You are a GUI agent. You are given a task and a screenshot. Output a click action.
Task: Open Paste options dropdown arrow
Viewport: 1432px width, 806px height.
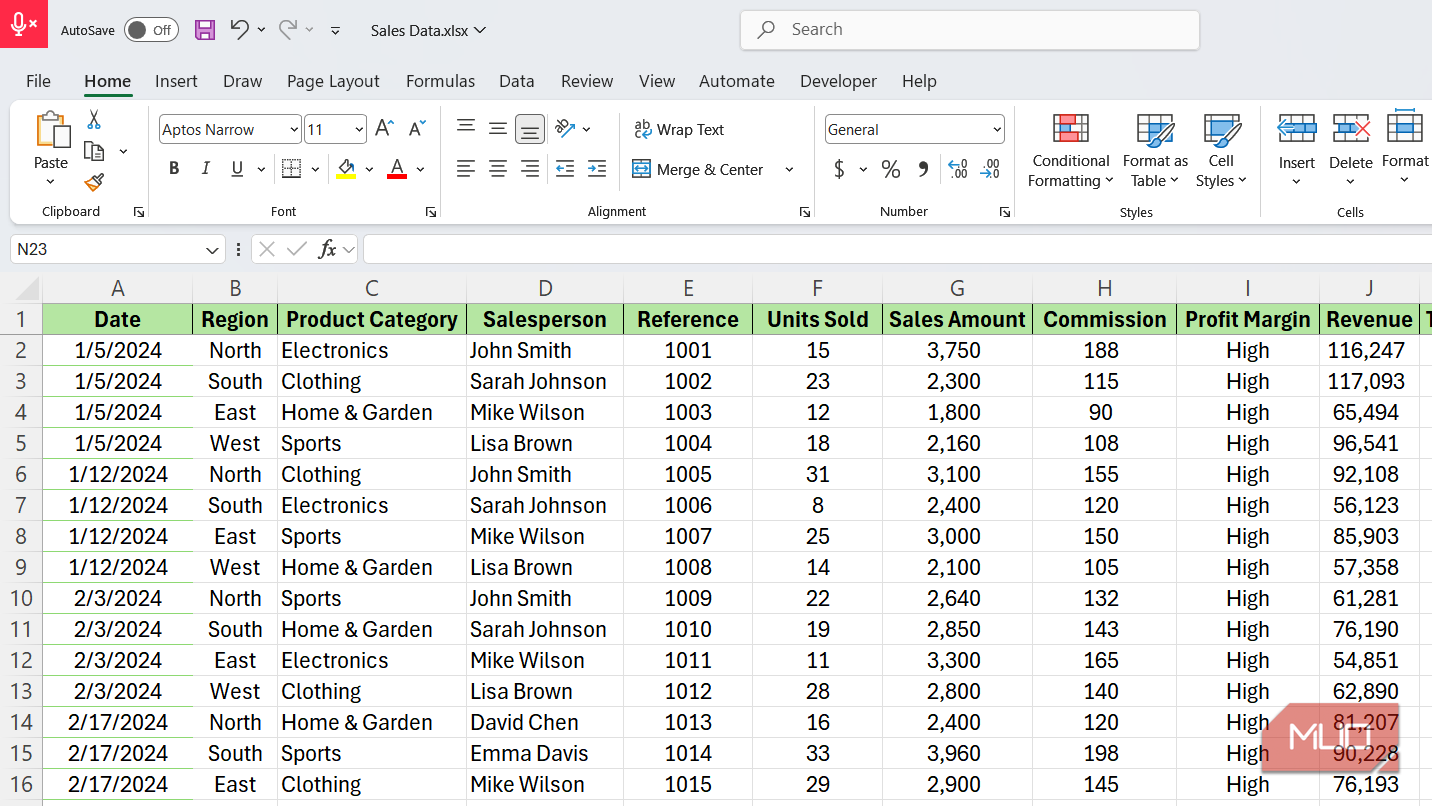[x=51, y=182]
